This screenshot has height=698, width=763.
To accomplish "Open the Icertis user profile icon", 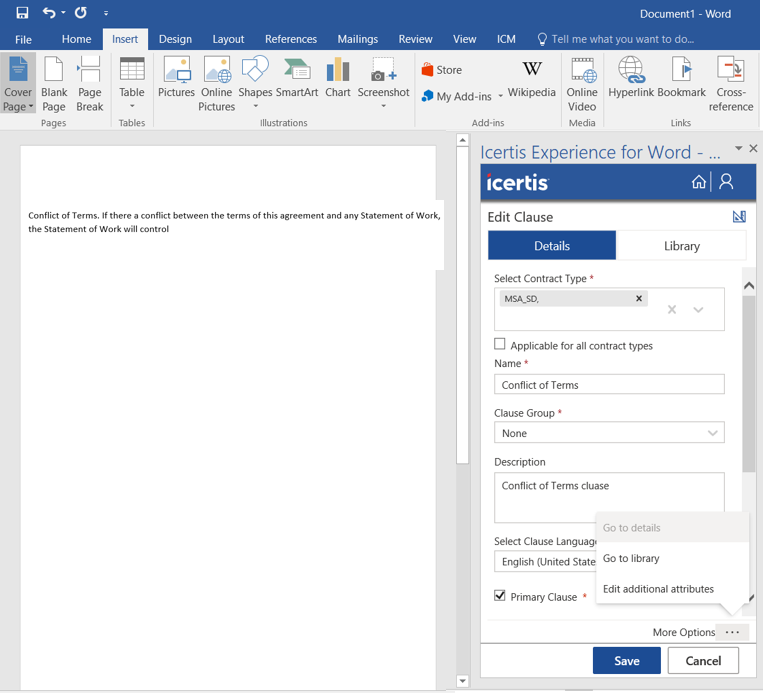I will pos(727,182).
